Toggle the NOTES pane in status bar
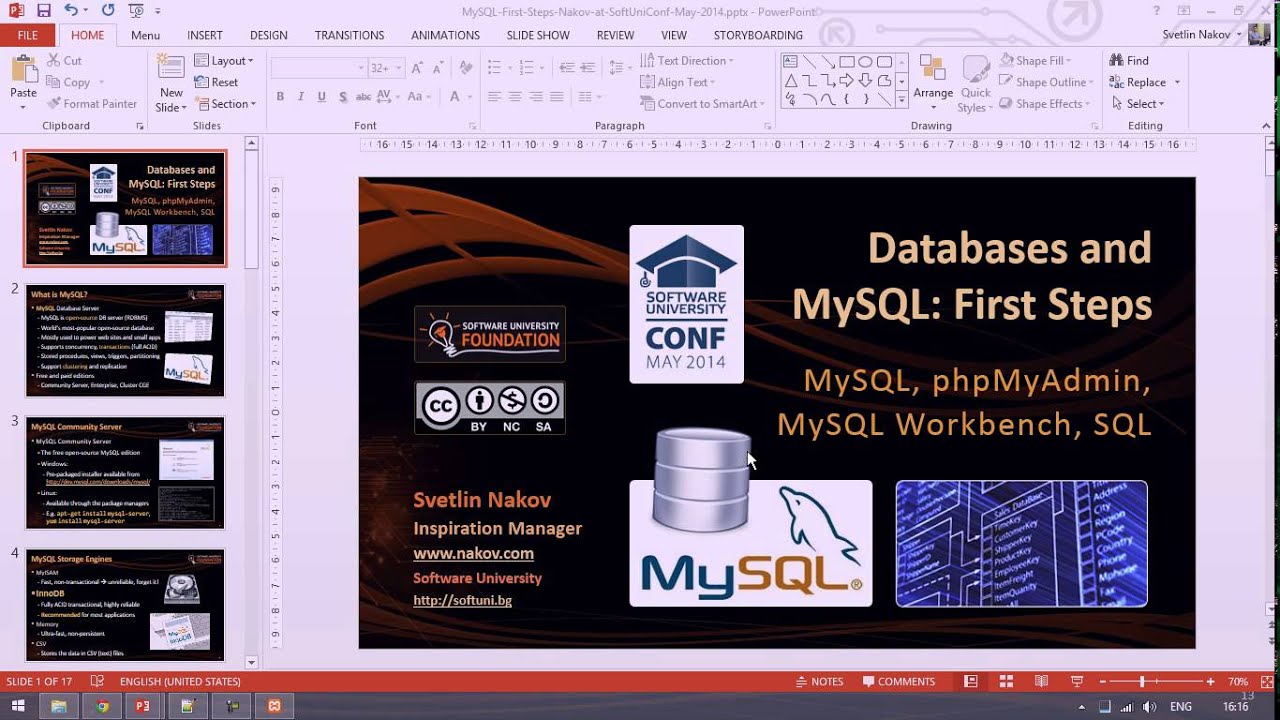The width and height of the screenshot is (1280, 720). pyautogui.click(x=819, y=682)
